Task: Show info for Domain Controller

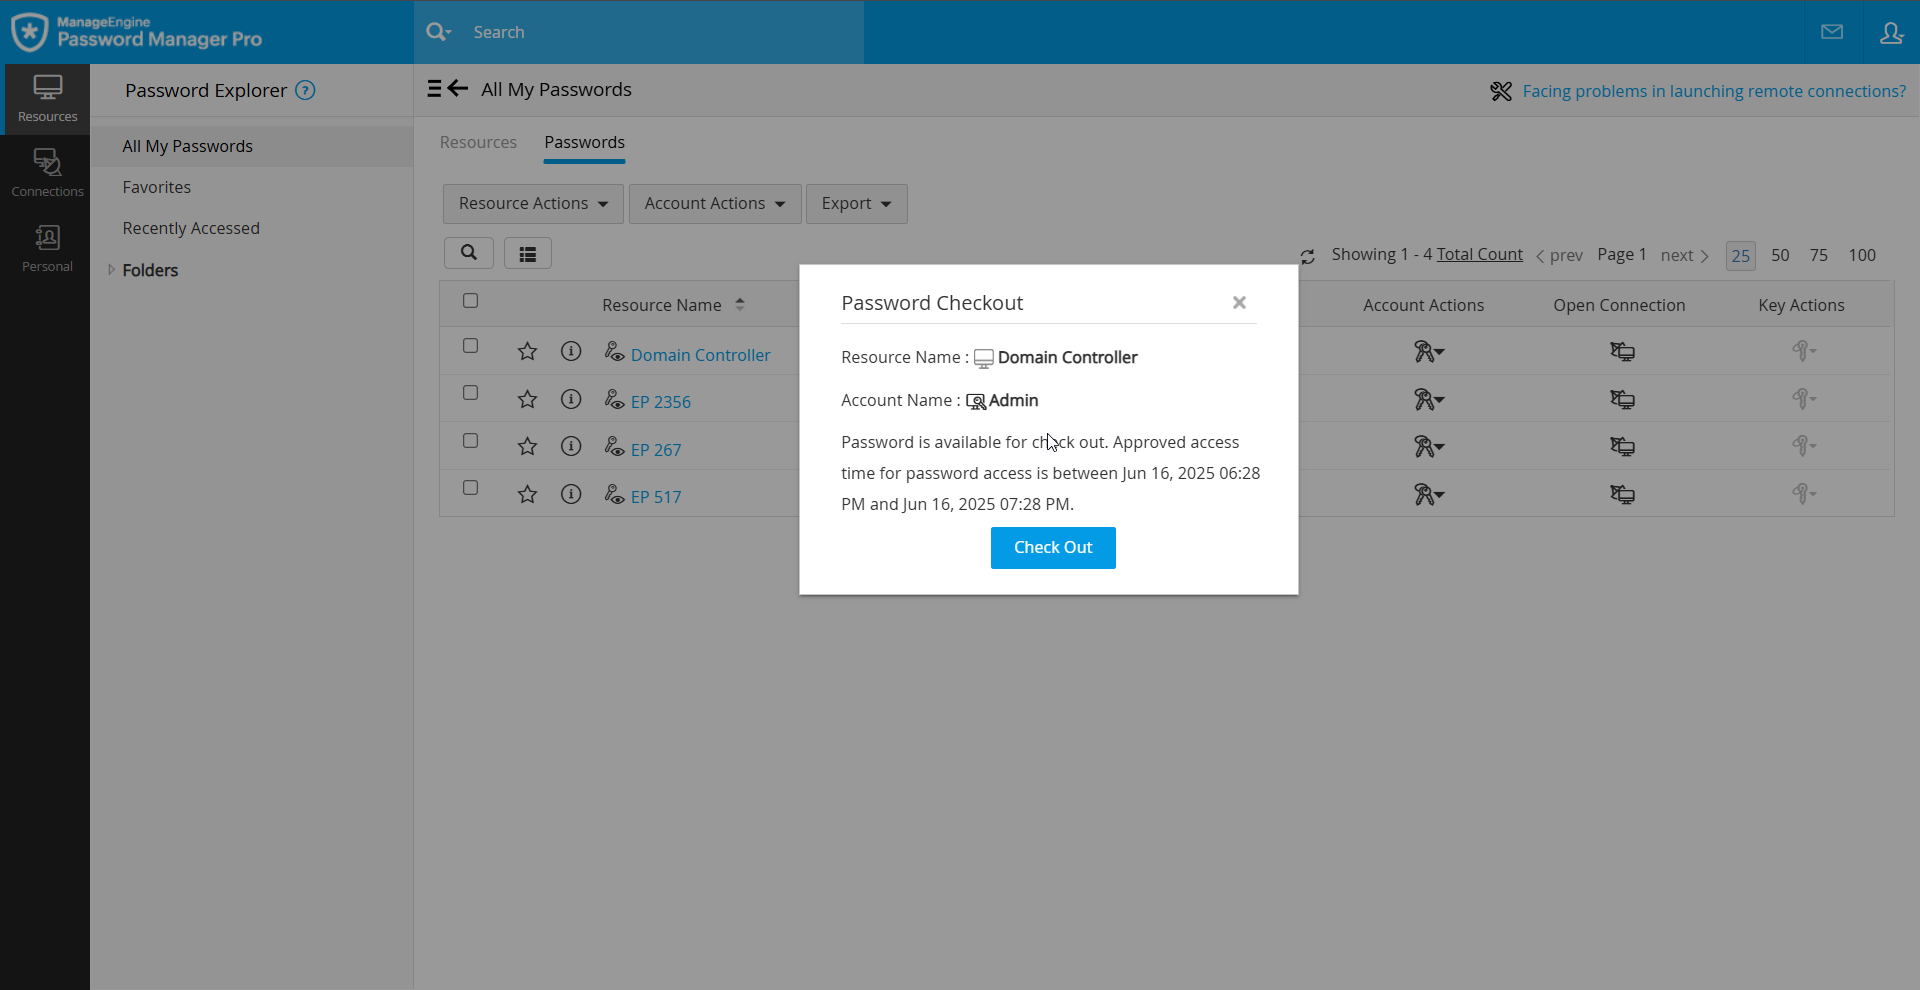Action: 571,351
